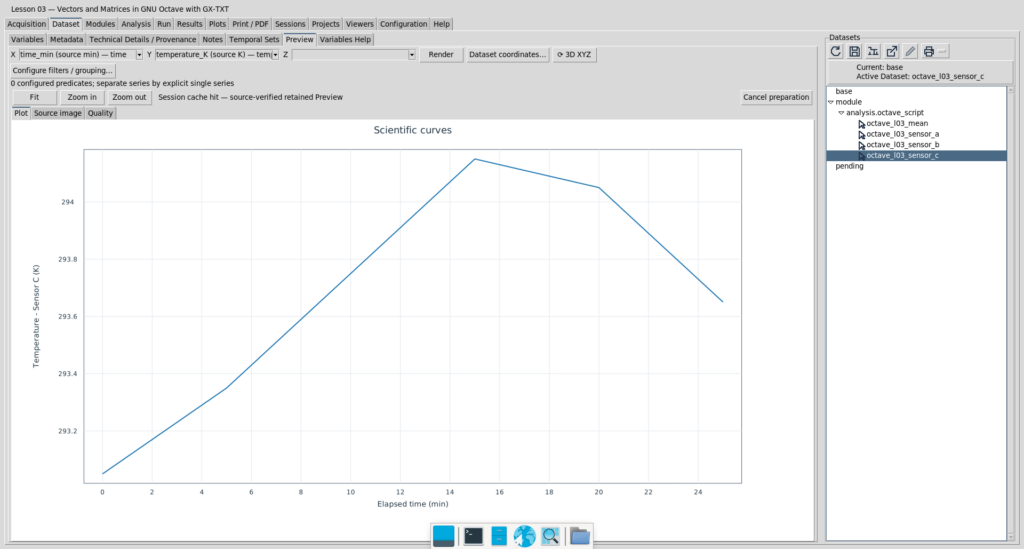Open the Print / PDF tab
The image size is (1024, 549).
pos(250,24)
